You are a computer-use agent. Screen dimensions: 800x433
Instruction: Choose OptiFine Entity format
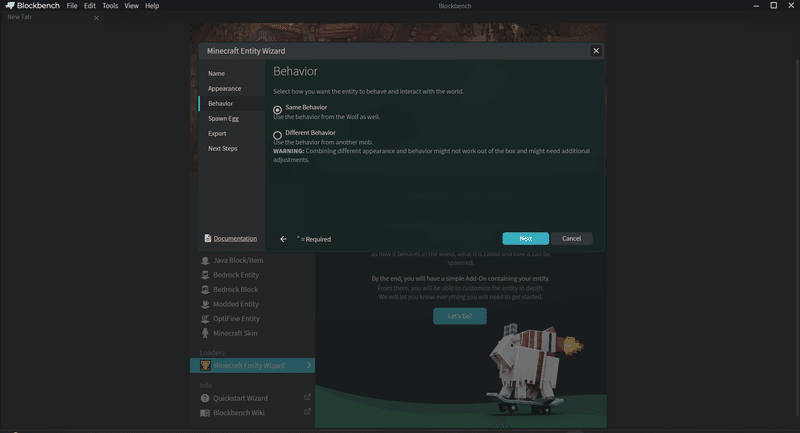[x=253, y=319]
